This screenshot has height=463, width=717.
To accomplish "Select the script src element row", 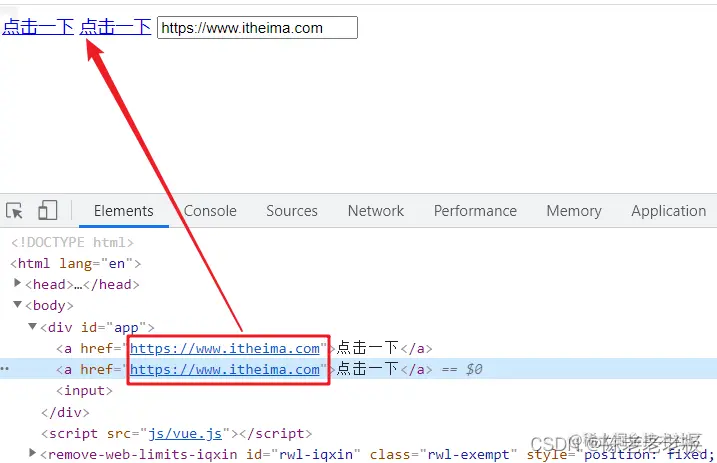I will pyautogui.click(x=177, y=434).
